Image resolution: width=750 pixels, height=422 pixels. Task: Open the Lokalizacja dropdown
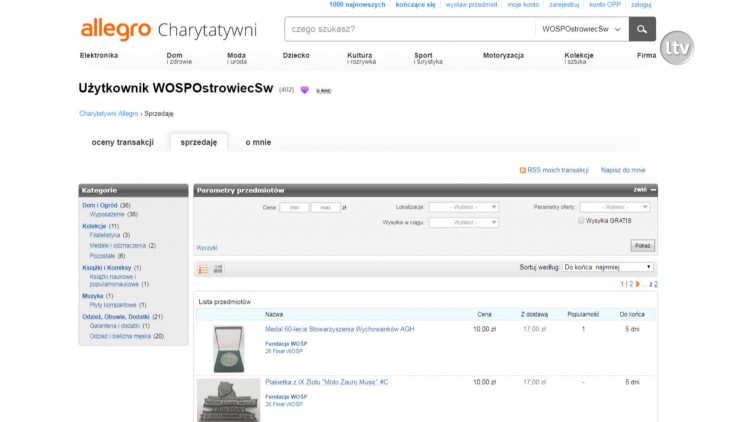[463, 207]
